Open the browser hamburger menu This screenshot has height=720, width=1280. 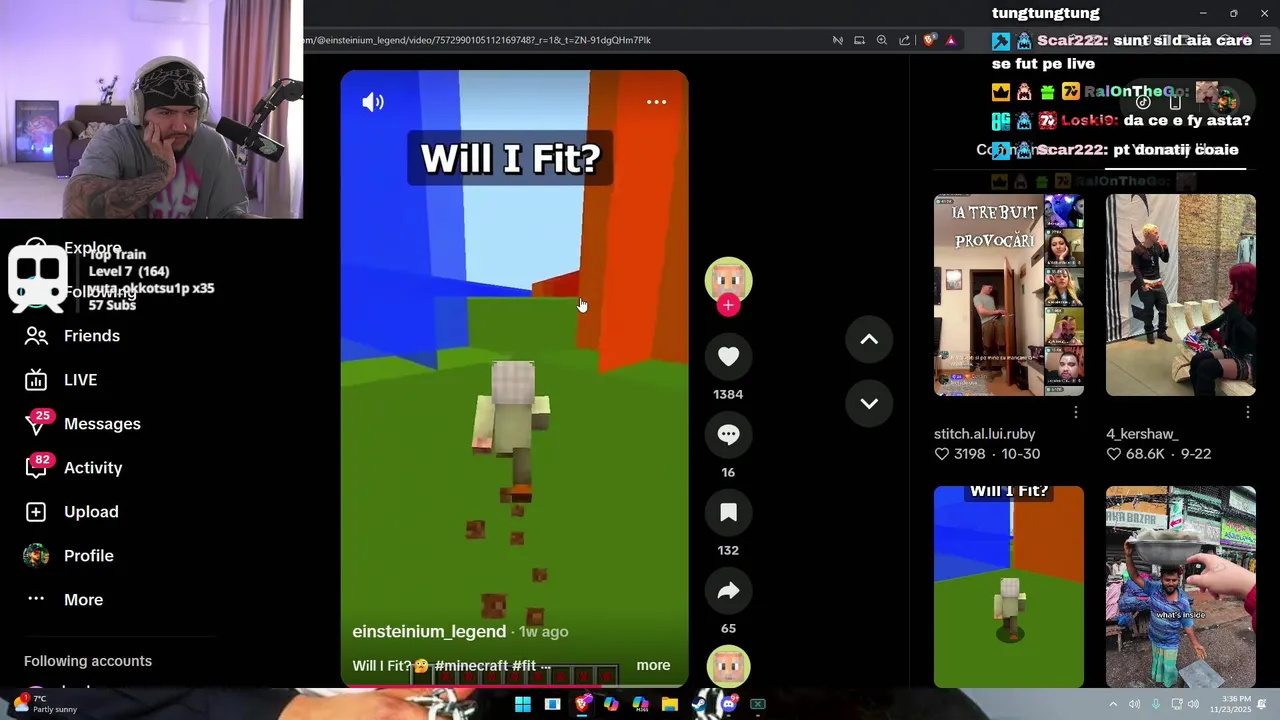[1266, 40]
